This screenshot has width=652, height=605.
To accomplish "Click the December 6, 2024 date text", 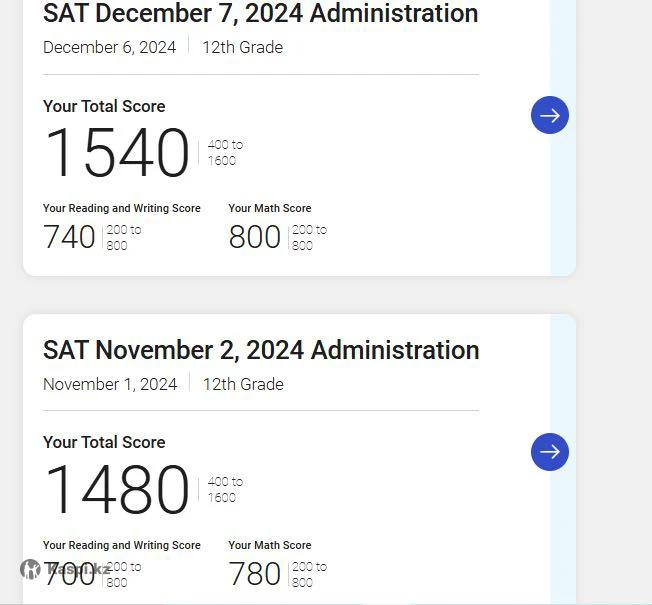I will click(109, 47).
